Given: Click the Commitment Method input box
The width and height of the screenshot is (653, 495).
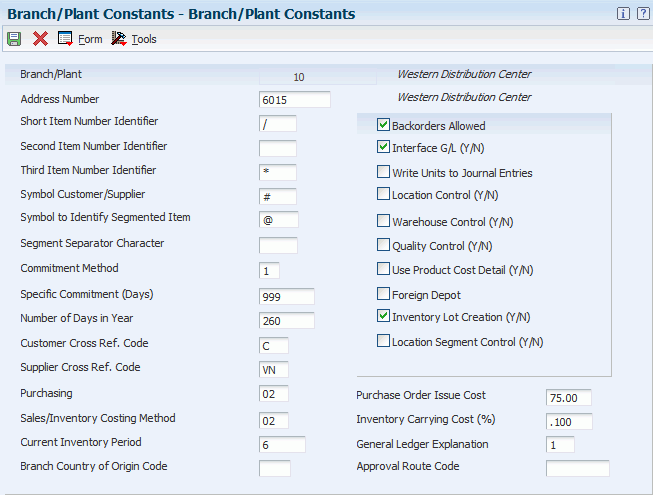Looking at the screenshot, I should point(269,271).
